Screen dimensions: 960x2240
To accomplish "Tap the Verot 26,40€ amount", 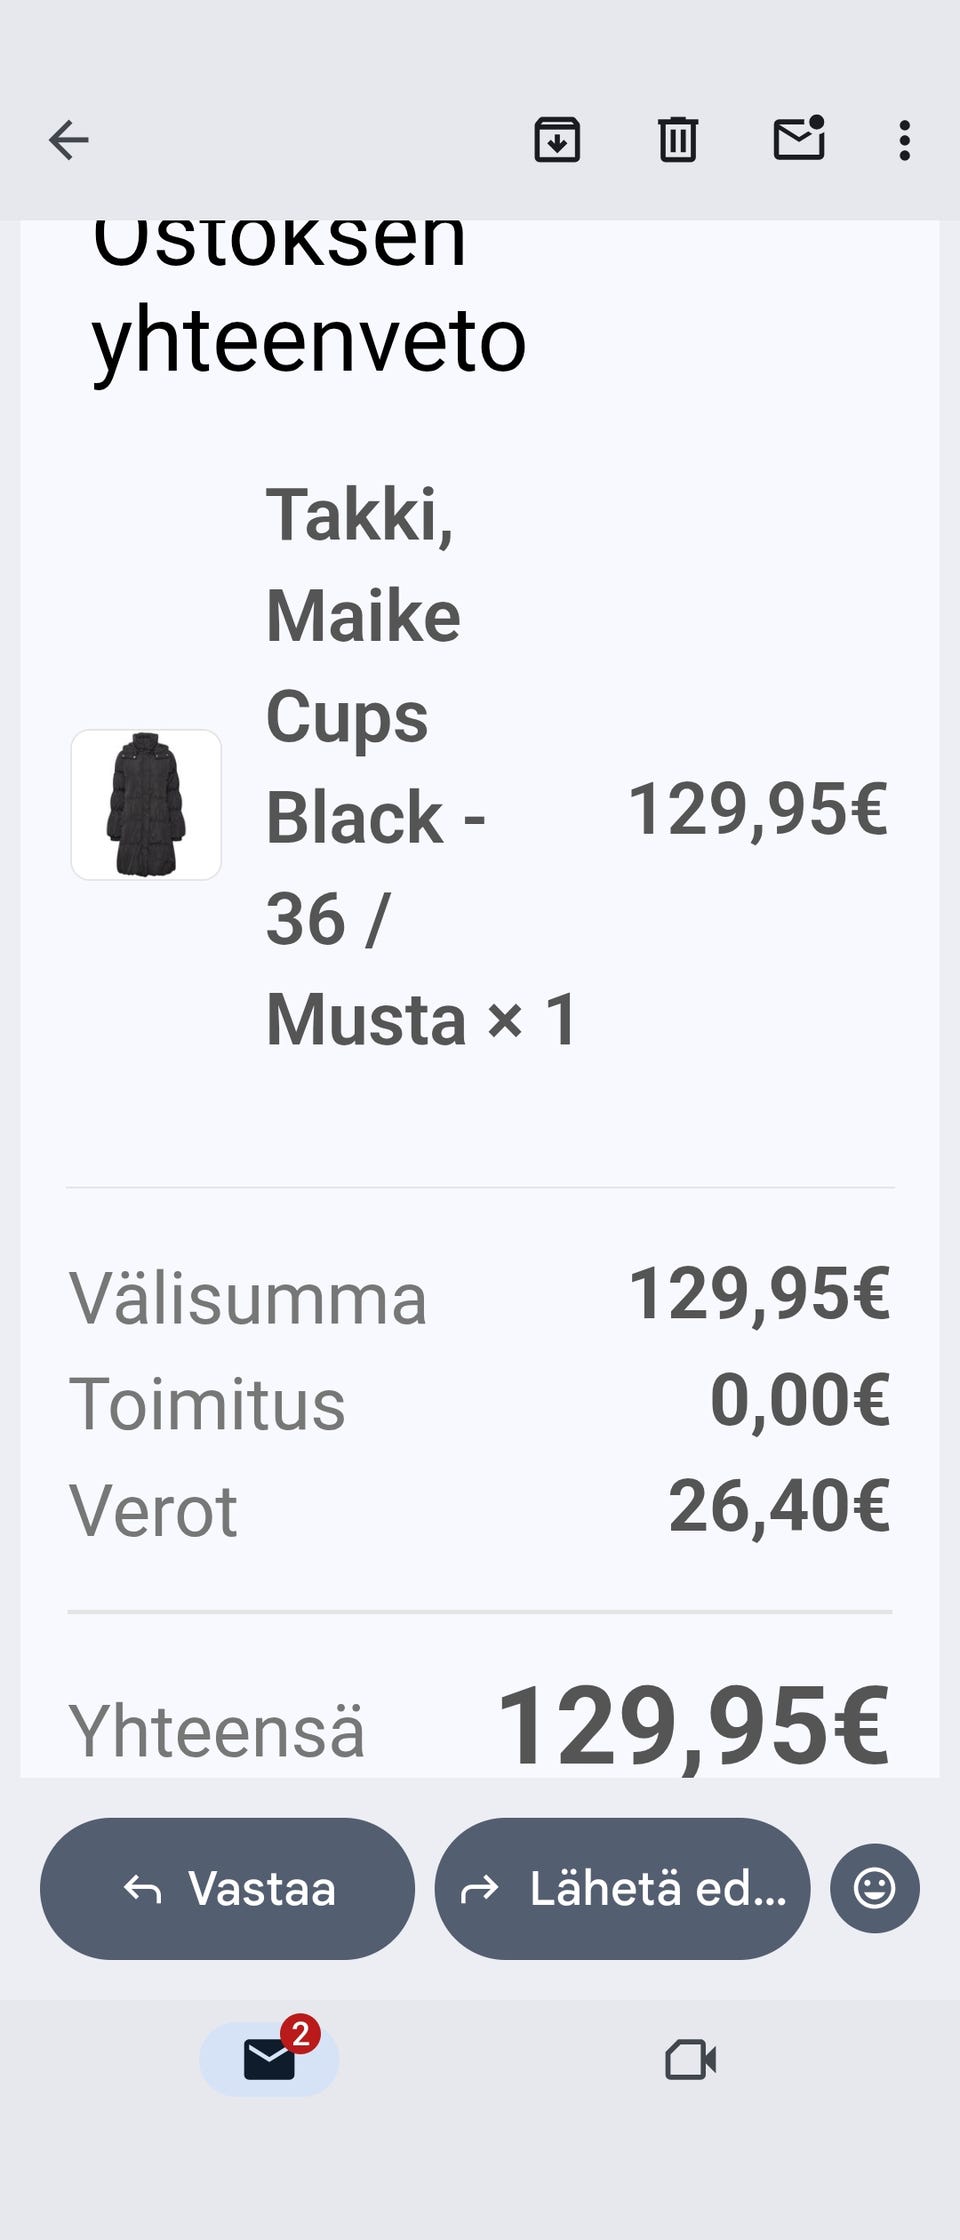I will (779, 1506).
